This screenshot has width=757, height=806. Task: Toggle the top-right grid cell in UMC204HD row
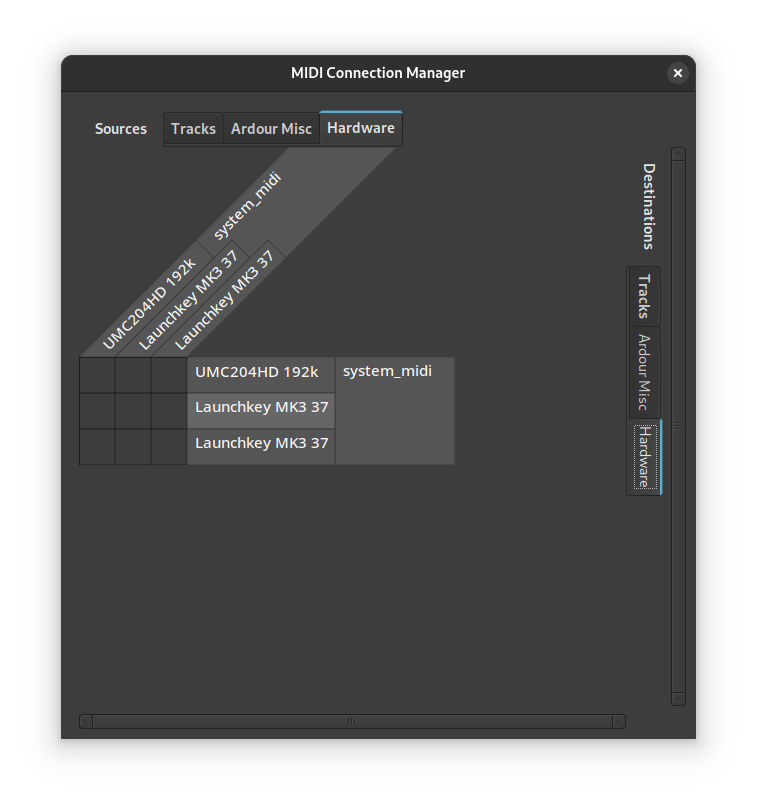pyautogui.click(x=169, y=375)
